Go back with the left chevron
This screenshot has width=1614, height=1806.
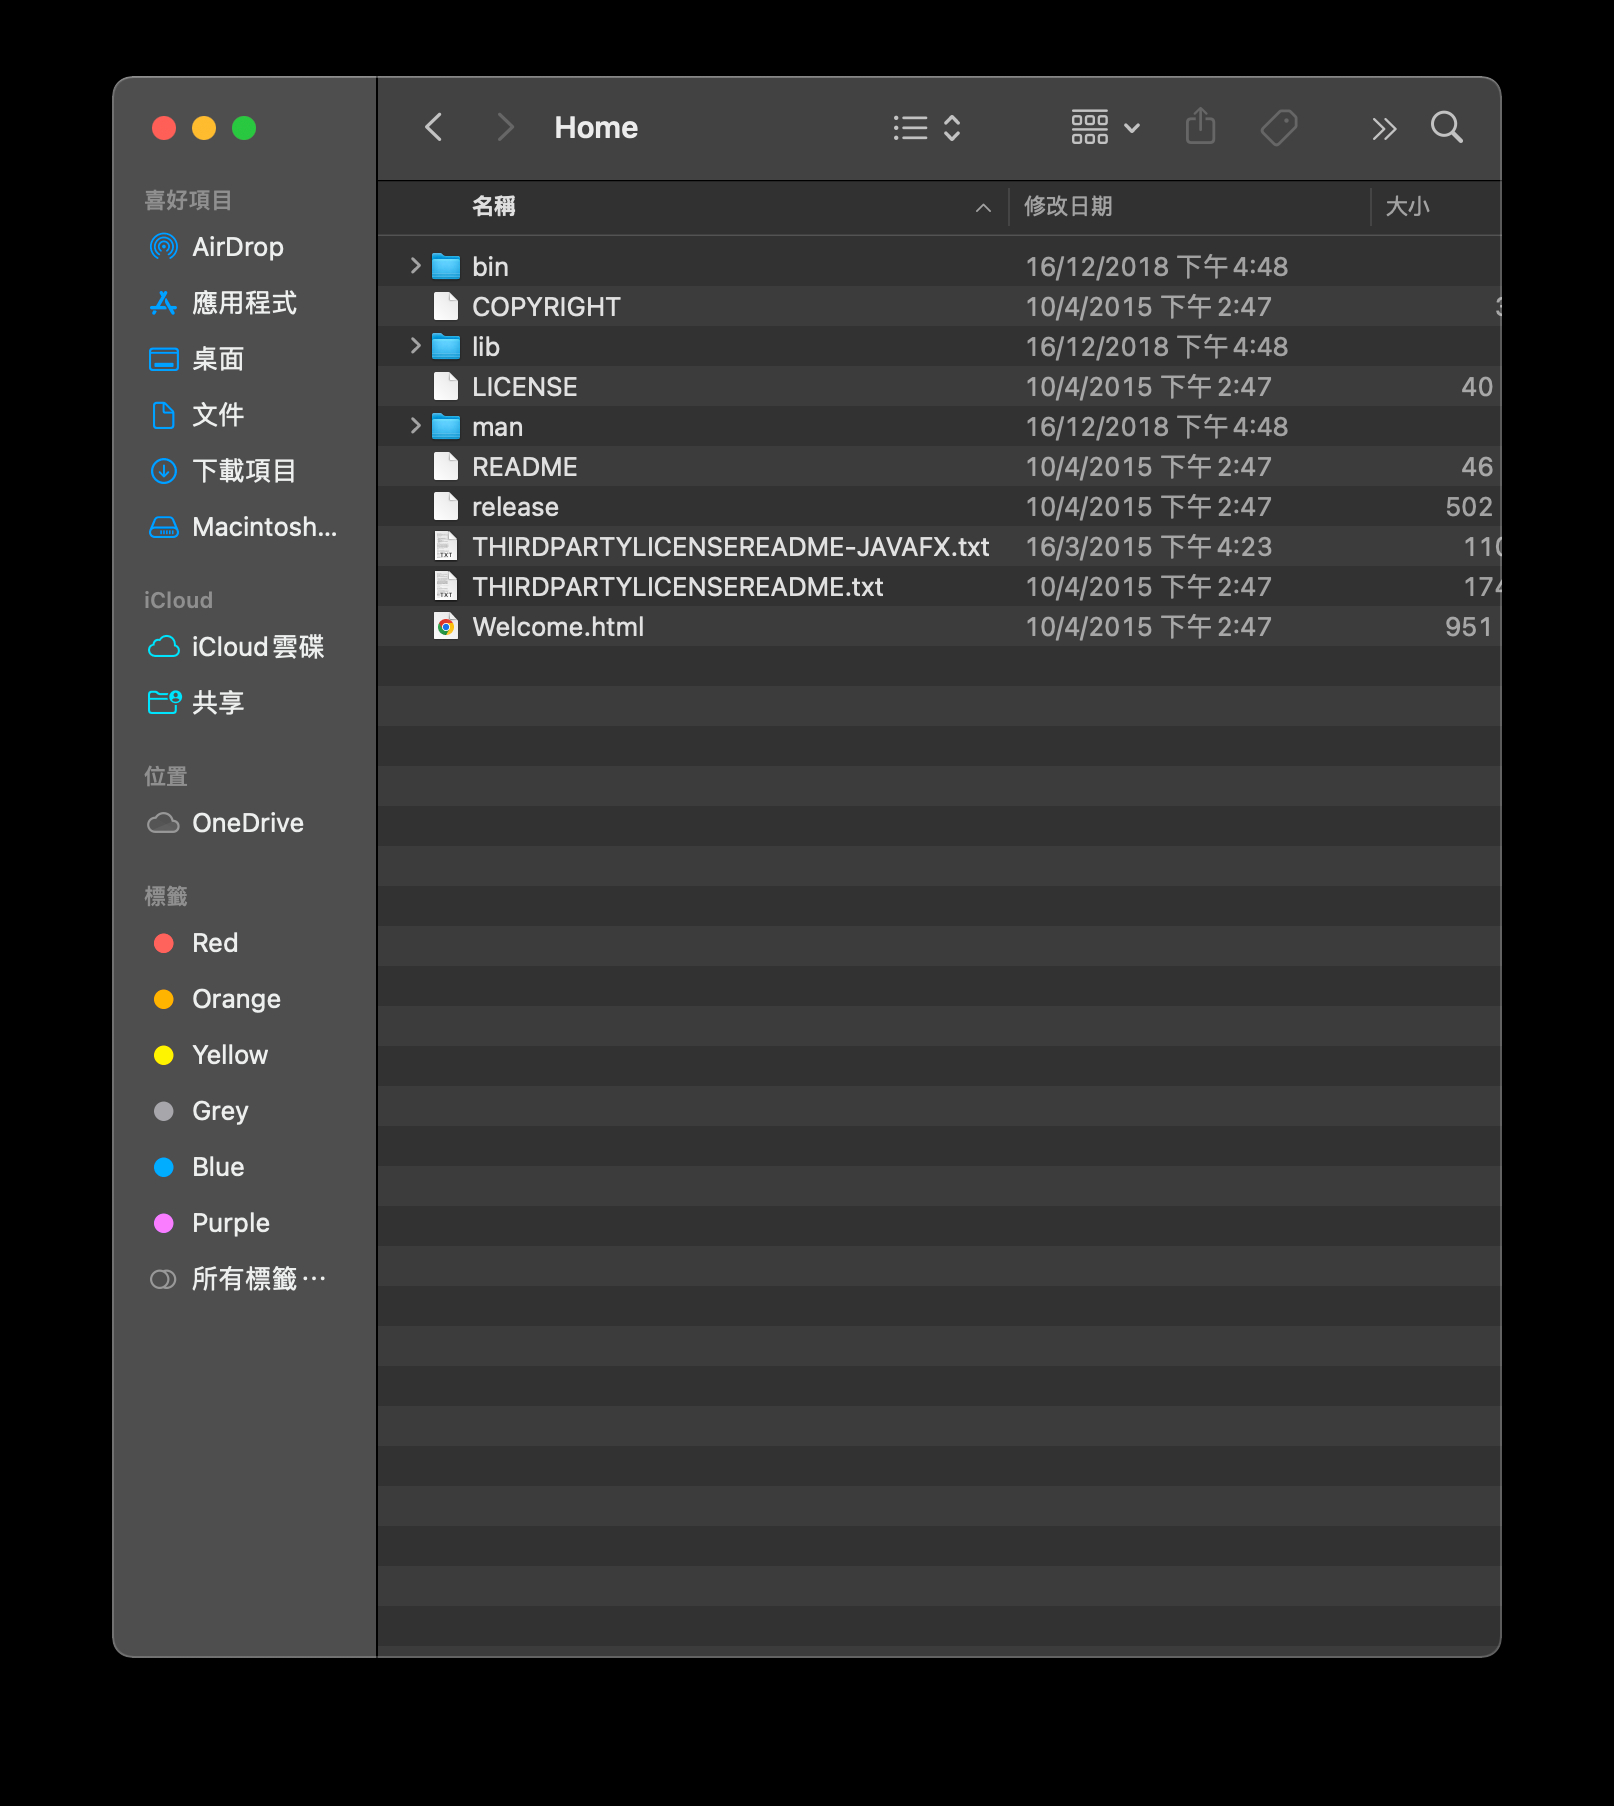click(x=434, y=128)
